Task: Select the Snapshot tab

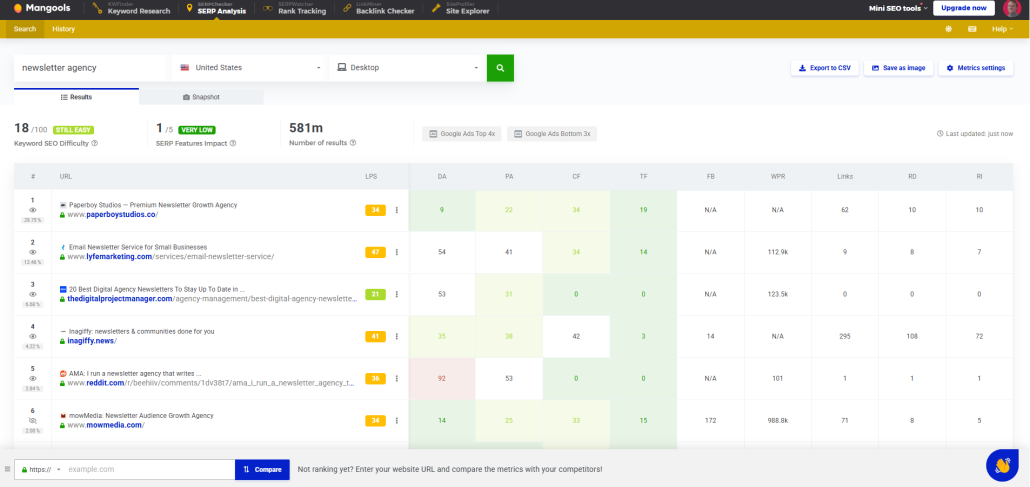Action: [201, 97]
